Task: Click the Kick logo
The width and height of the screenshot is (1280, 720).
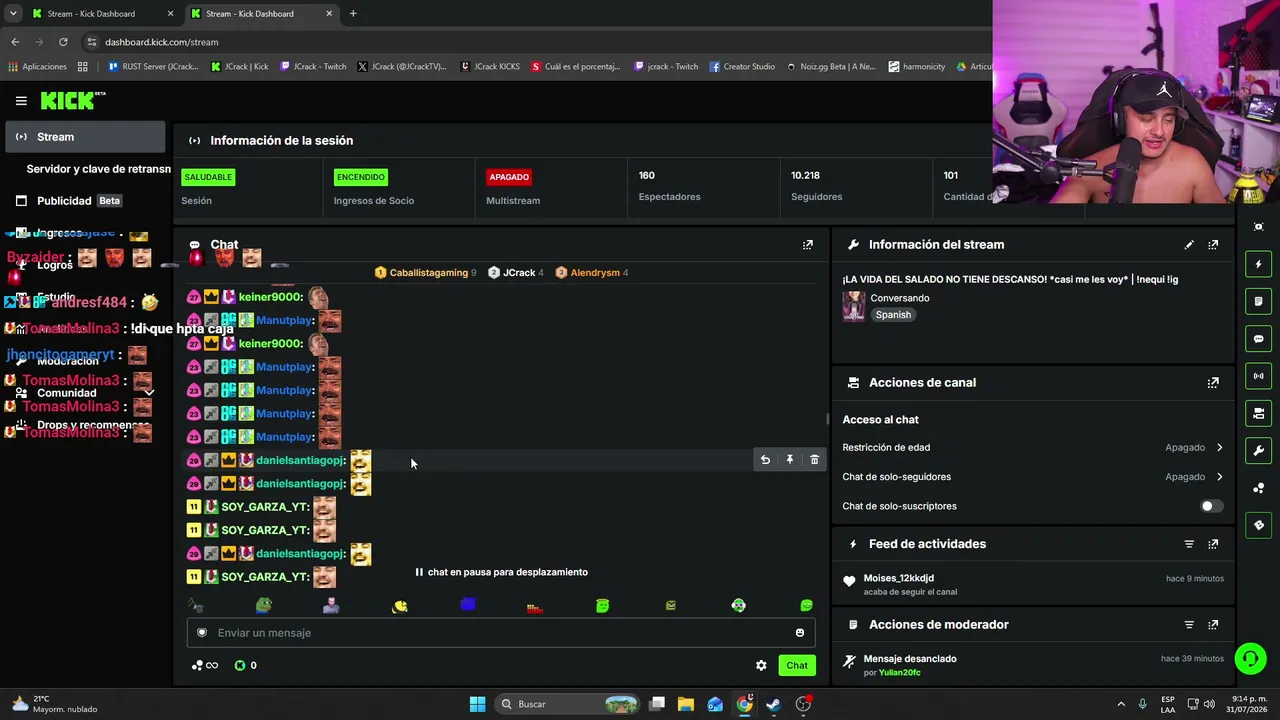Action: (73, 100)
